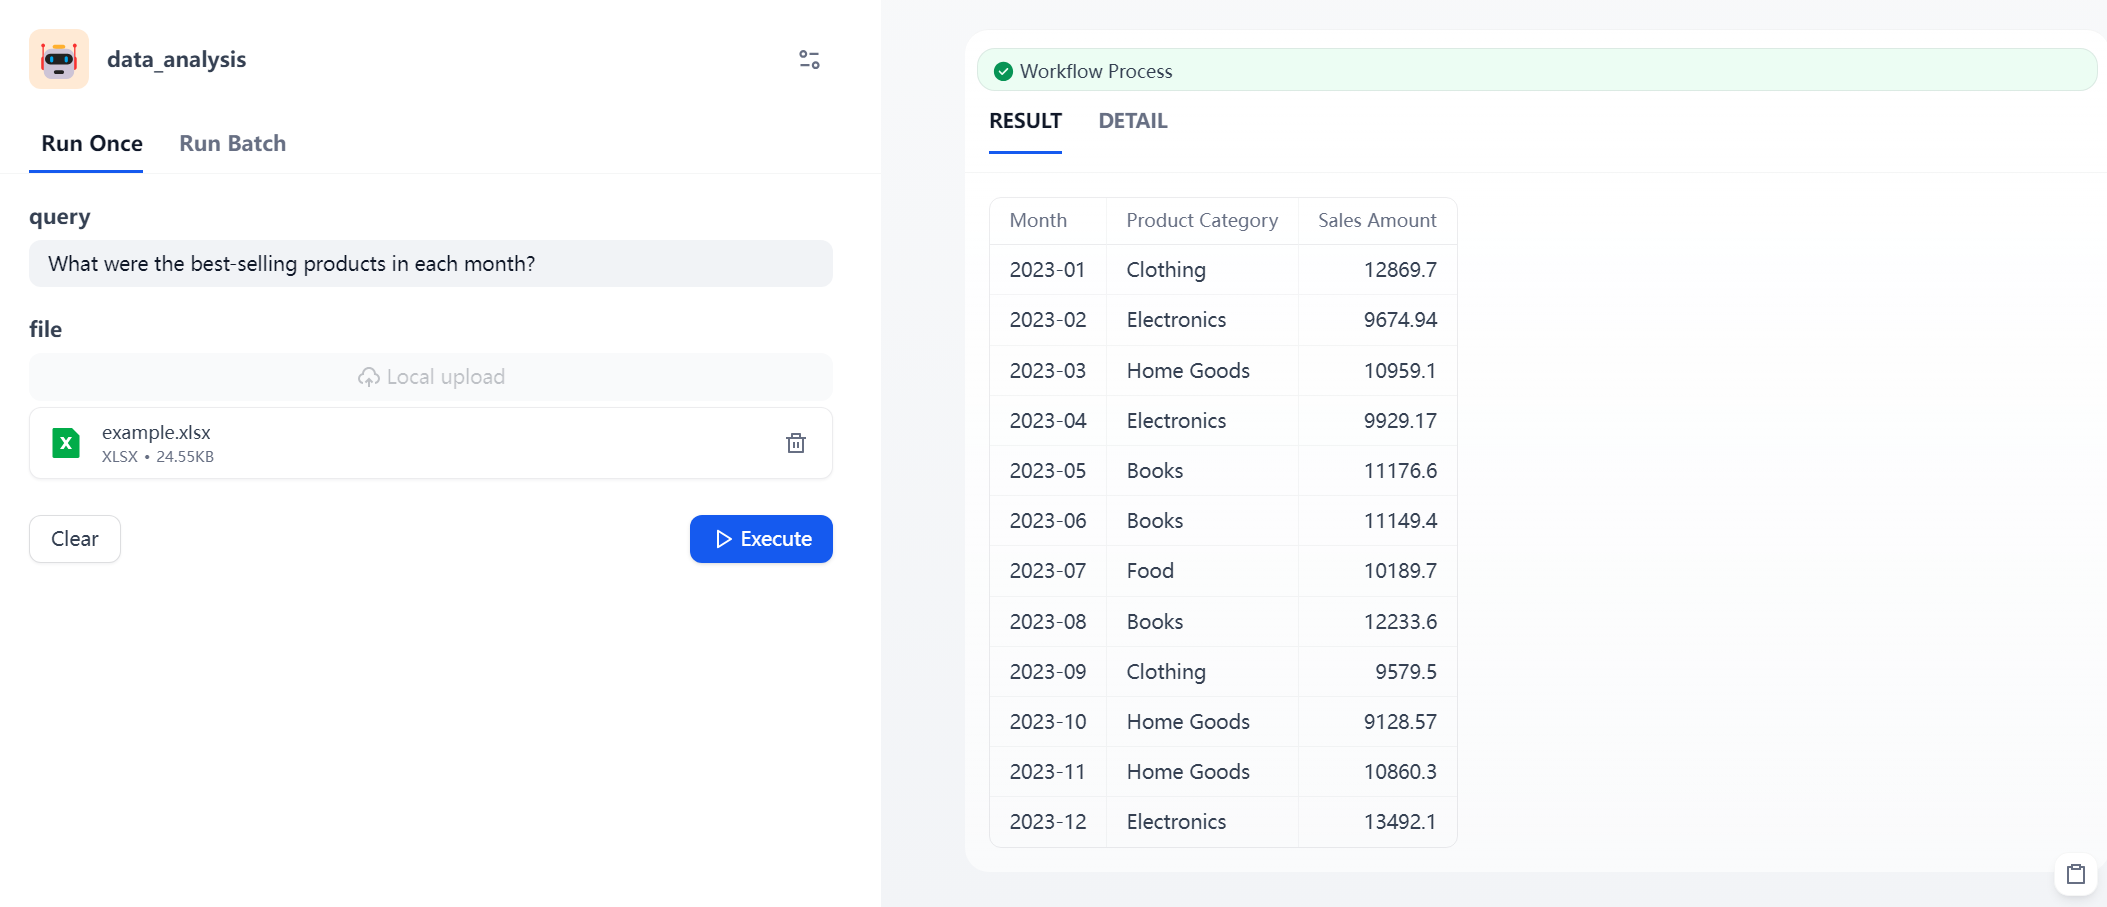Open the settings sliders icon

point(809,60)
